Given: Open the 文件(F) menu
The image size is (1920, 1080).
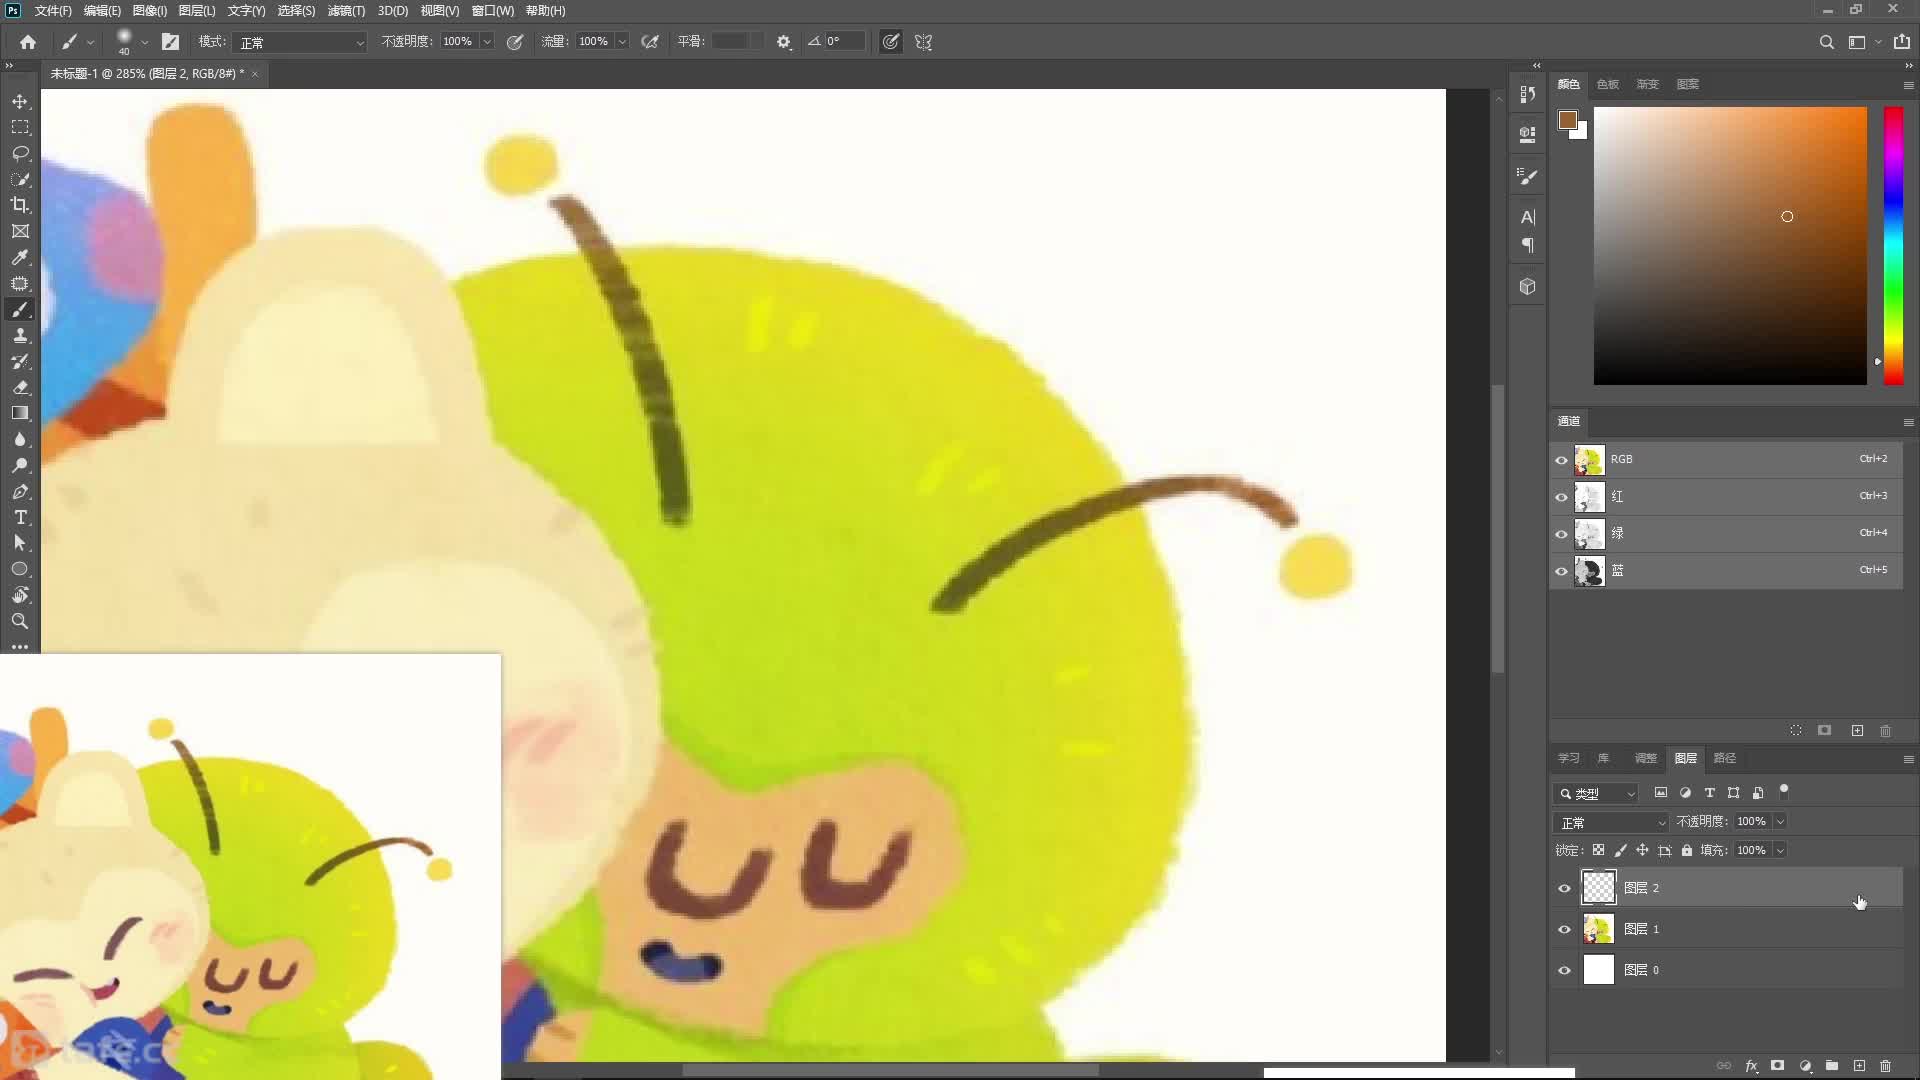Looking at the screenshot, I should coord(53,11).
